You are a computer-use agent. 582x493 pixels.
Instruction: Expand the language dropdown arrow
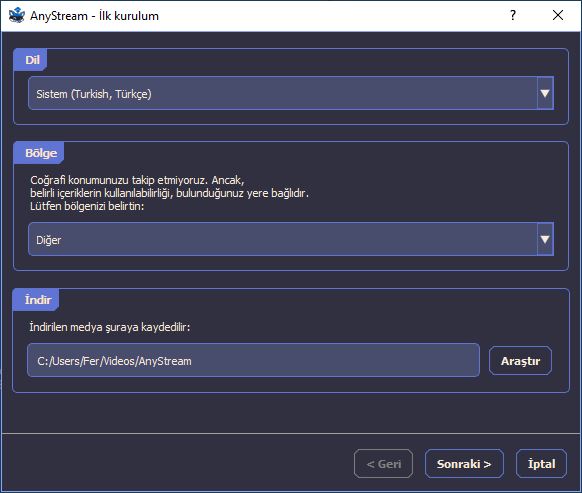[x=545, y=93]
